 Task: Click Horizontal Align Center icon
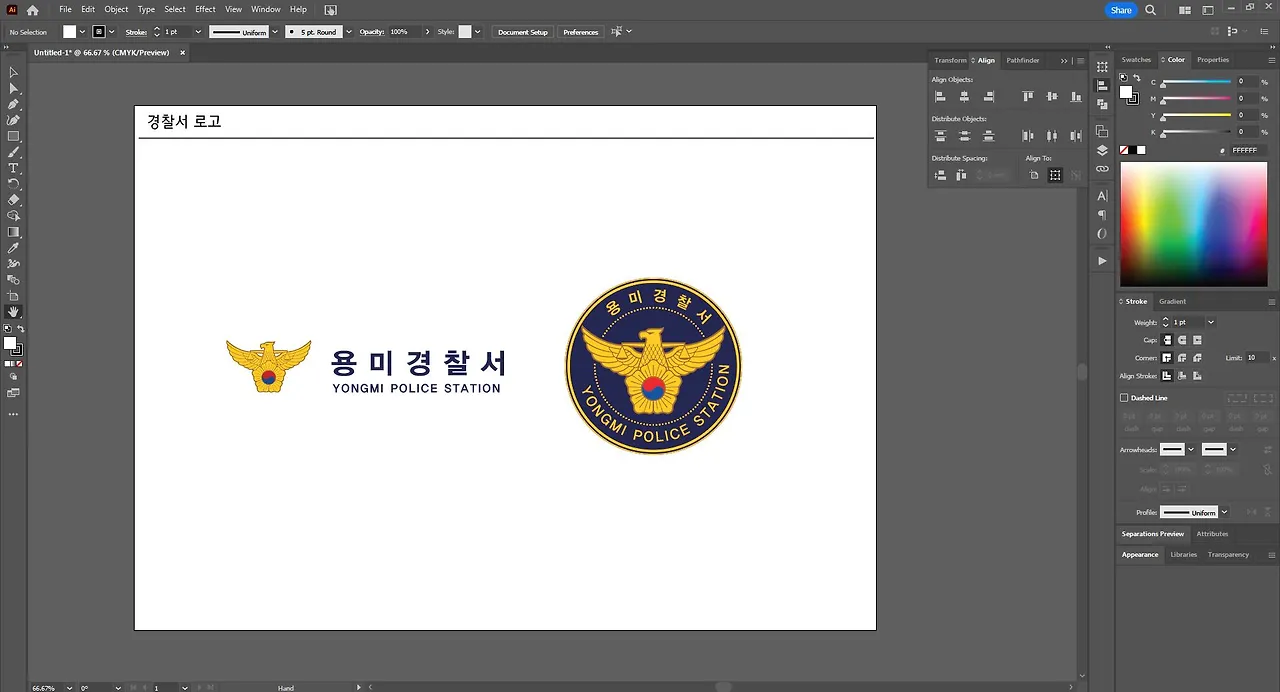click(x=964, y=97)
